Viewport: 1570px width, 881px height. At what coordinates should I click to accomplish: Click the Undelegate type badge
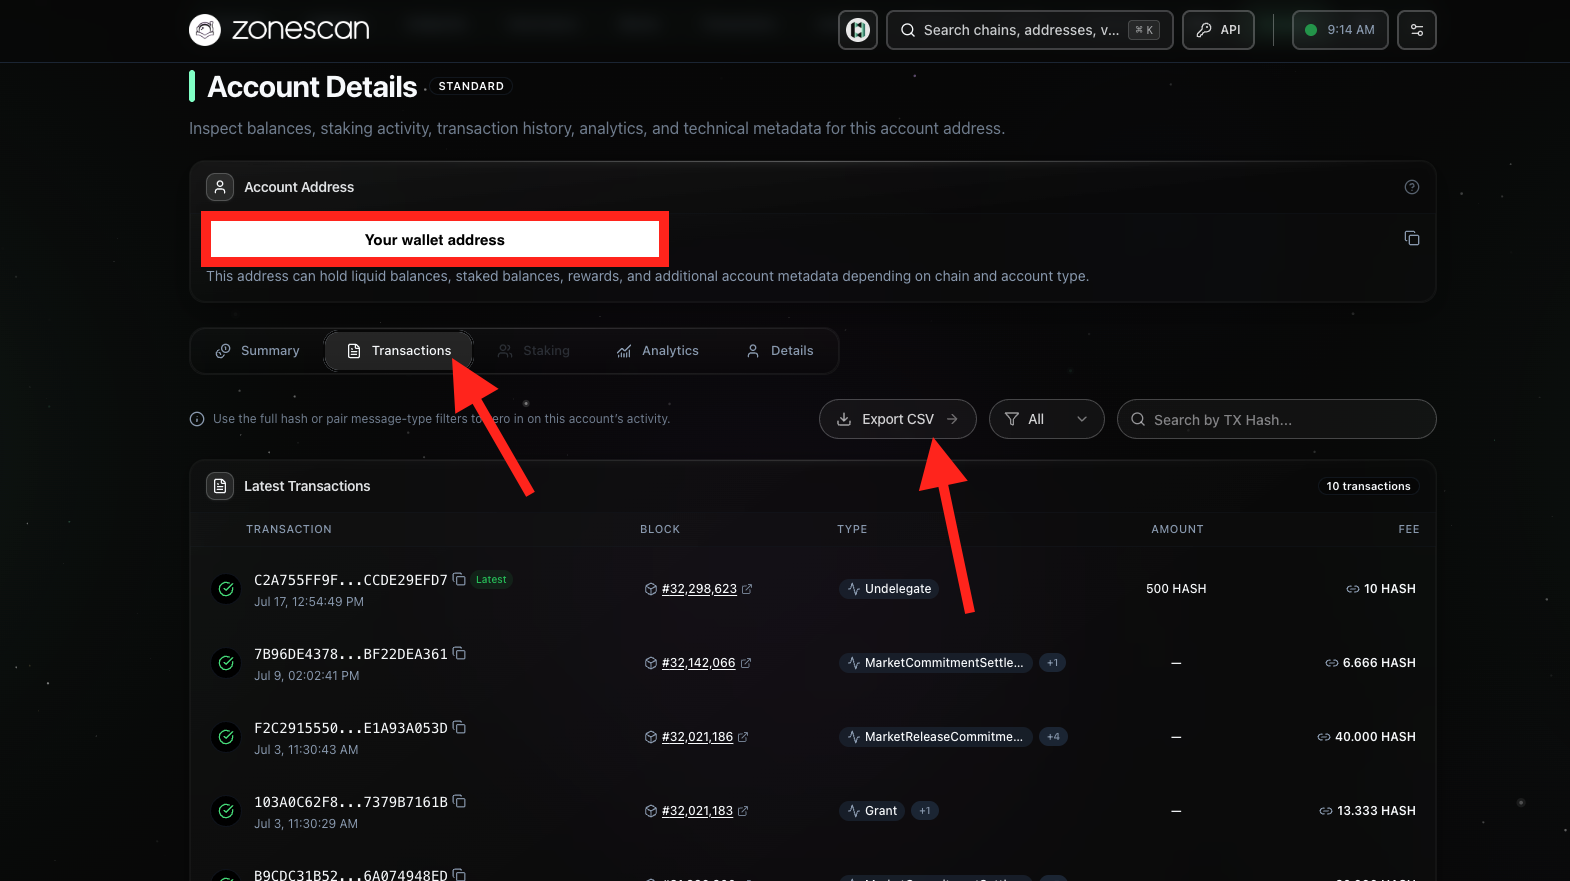889,589
